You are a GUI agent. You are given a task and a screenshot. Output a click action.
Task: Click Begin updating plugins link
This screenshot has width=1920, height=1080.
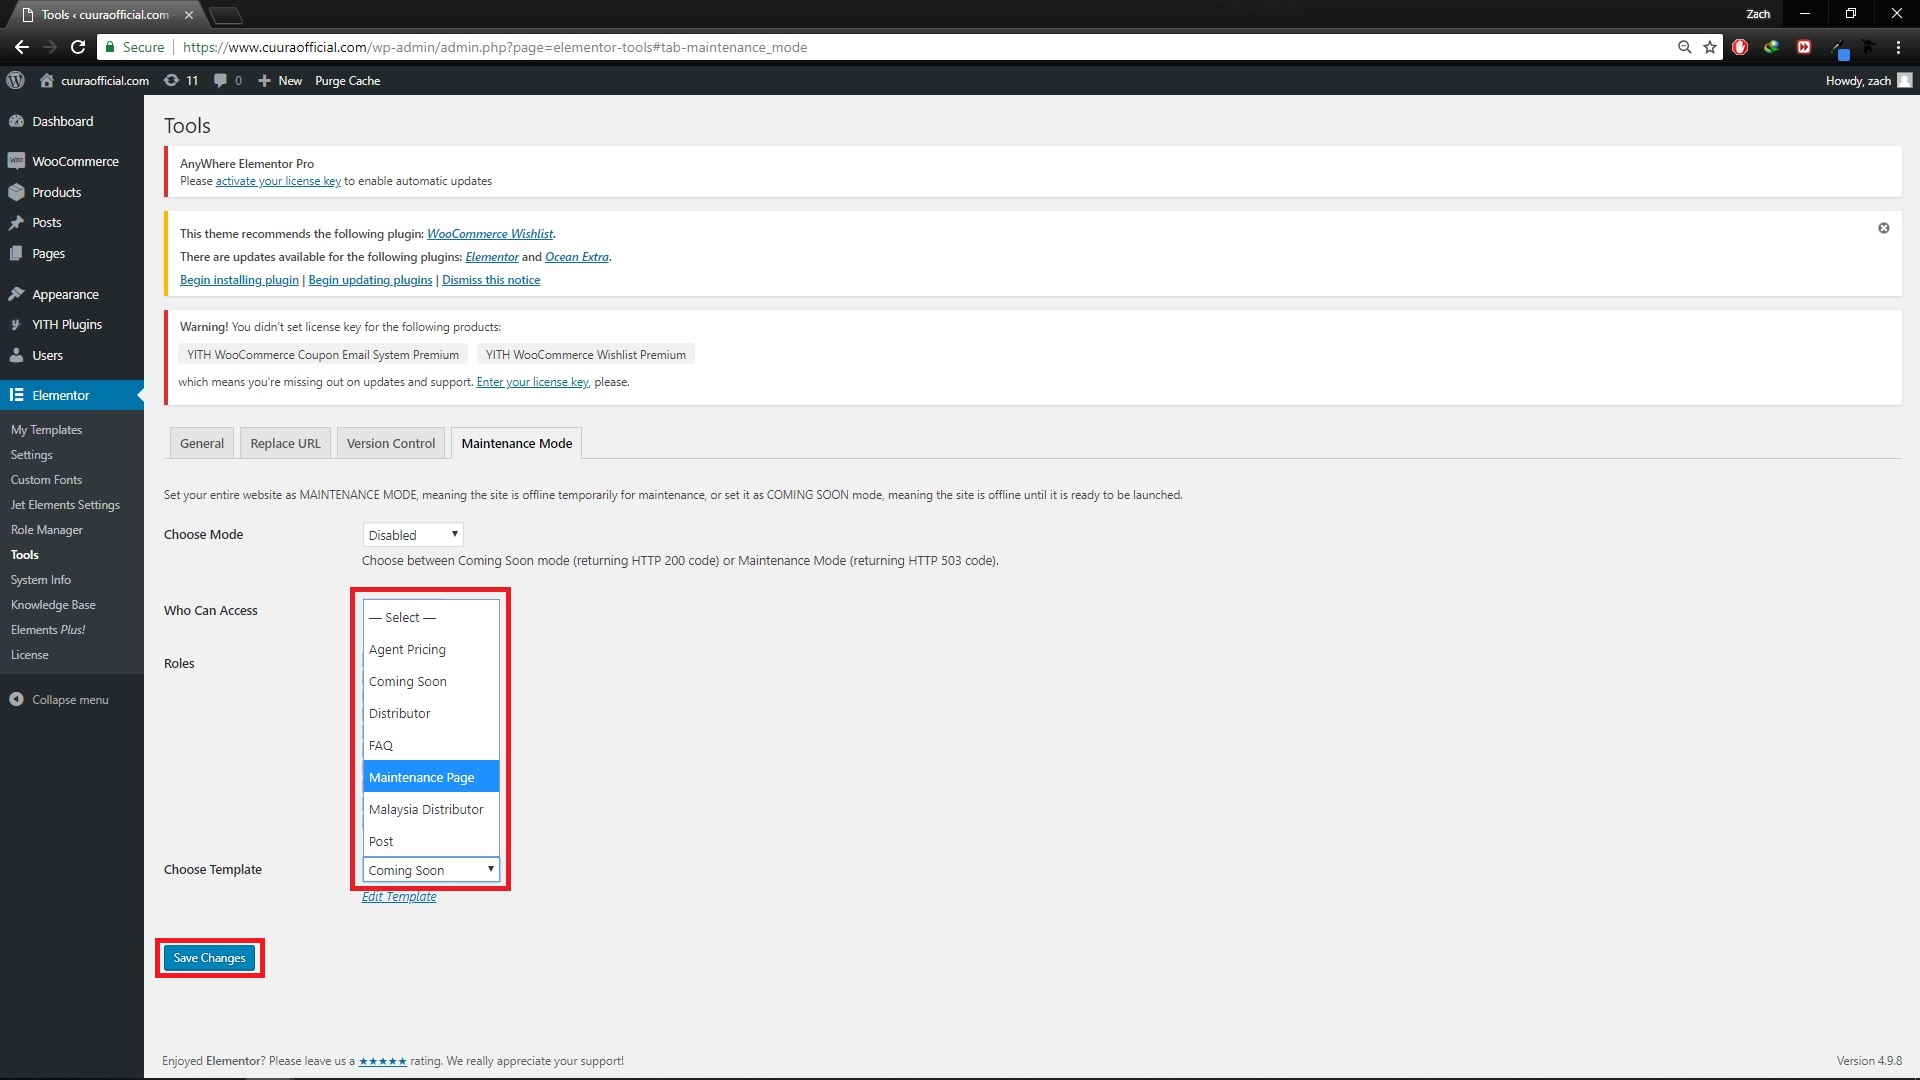point(370,280)
